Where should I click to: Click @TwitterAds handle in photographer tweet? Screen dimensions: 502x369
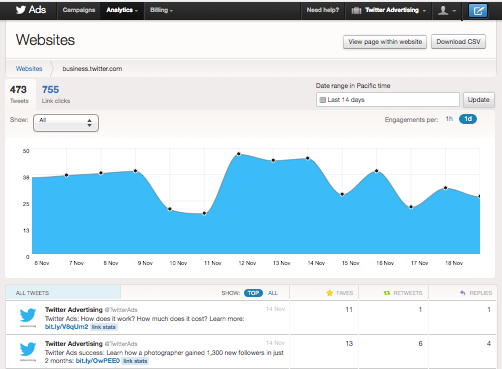click(x=121, y=344)
